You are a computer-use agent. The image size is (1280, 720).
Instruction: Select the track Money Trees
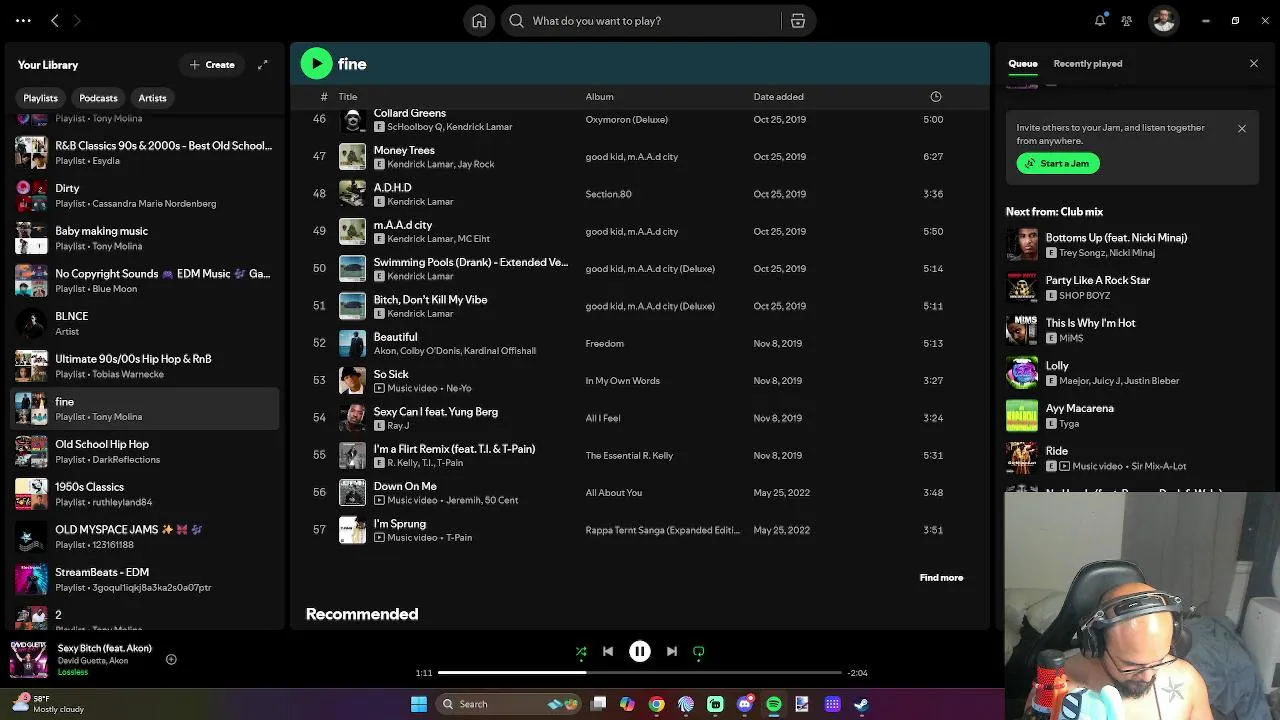[x=638, y=157]
